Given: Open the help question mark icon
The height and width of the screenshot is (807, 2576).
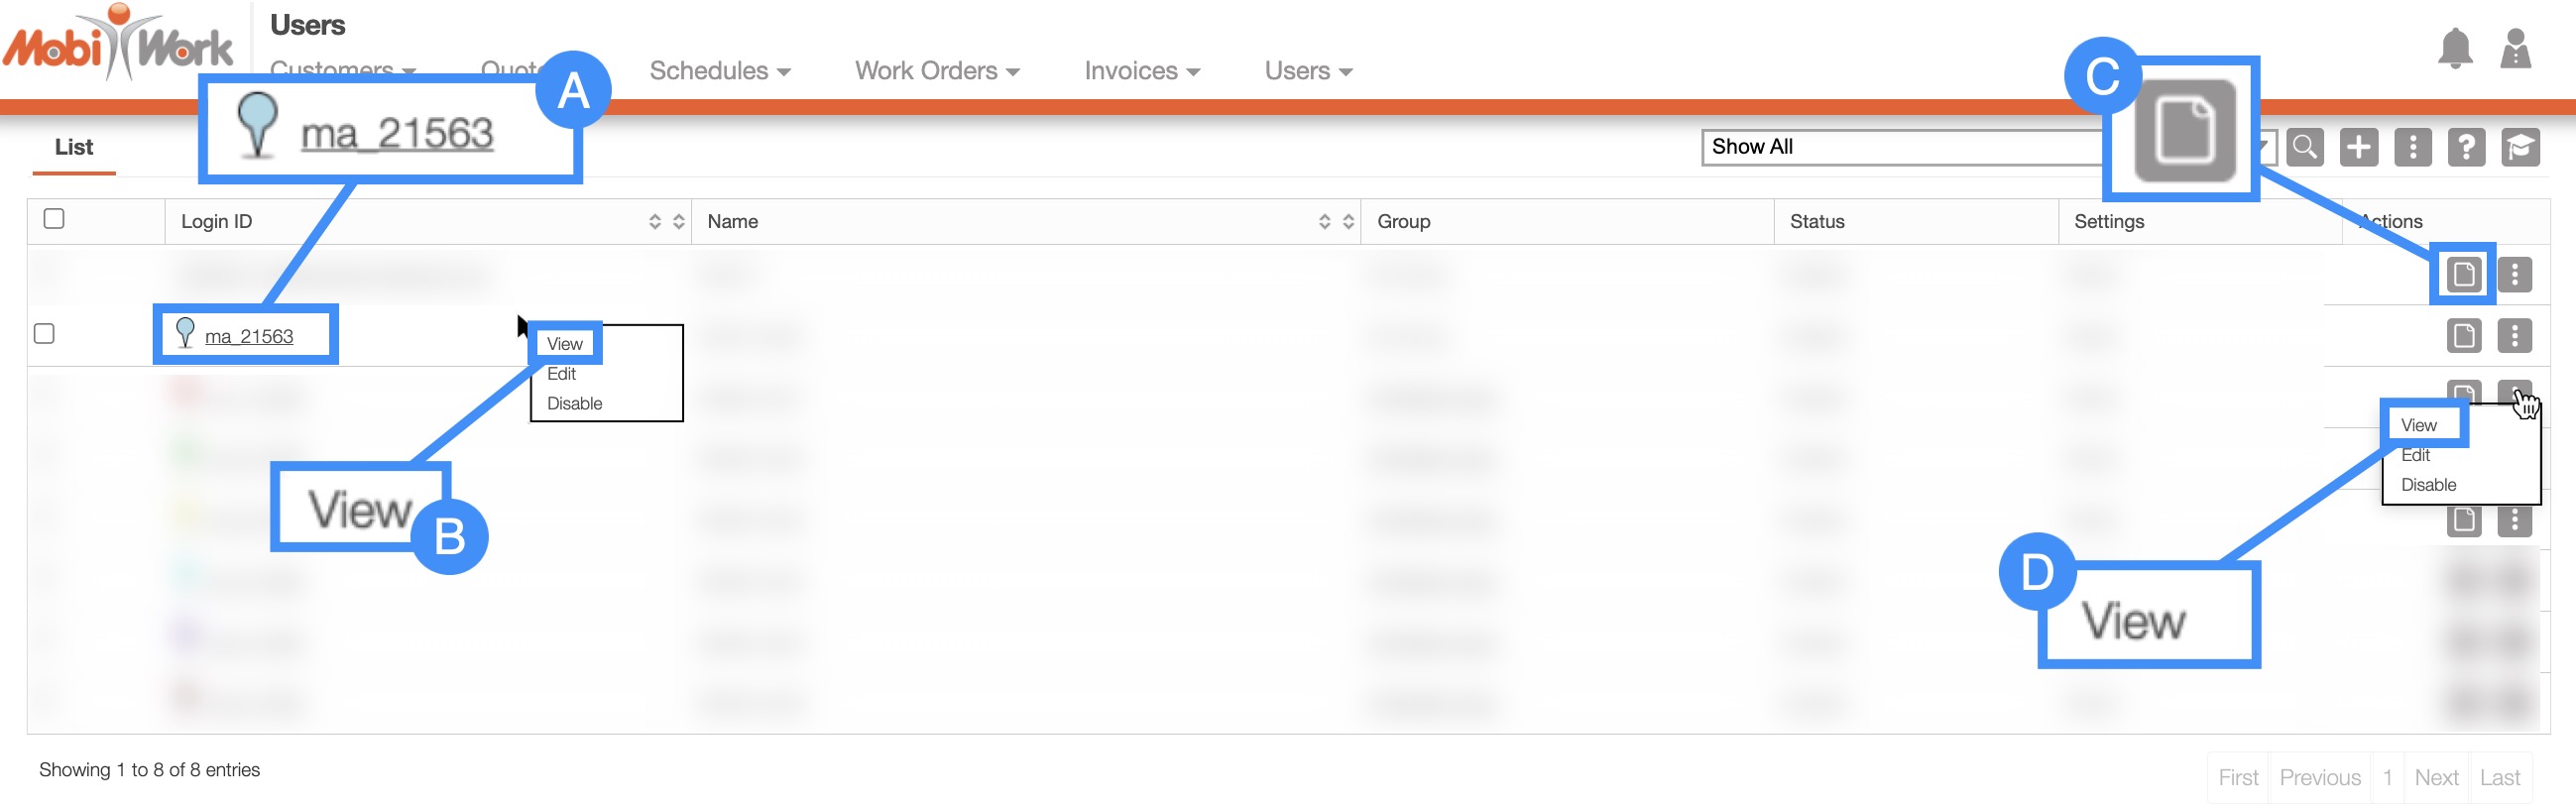Looking at the screenshot, I should 2466,147.
